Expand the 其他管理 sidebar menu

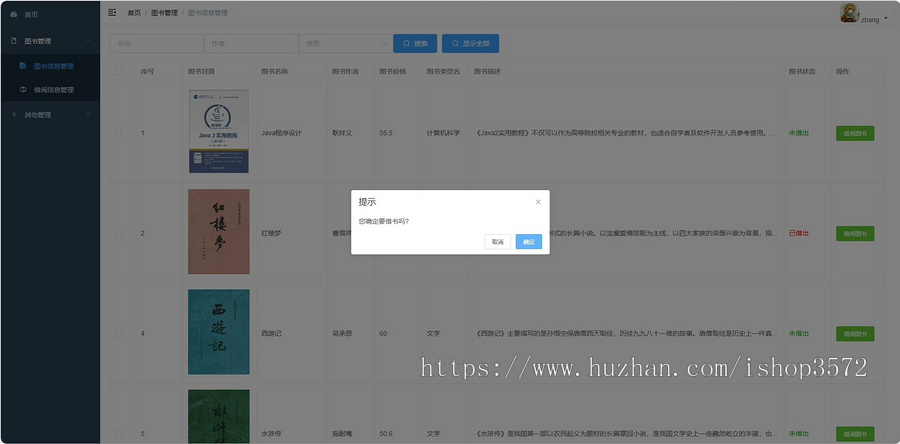click(50, 115)
